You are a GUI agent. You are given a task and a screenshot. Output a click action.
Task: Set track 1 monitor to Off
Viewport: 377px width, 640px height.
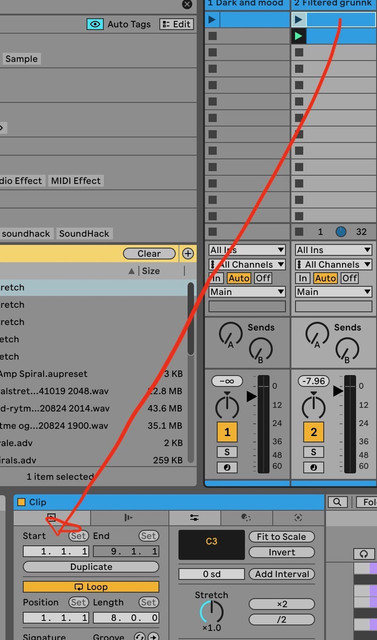pos(263,278)
